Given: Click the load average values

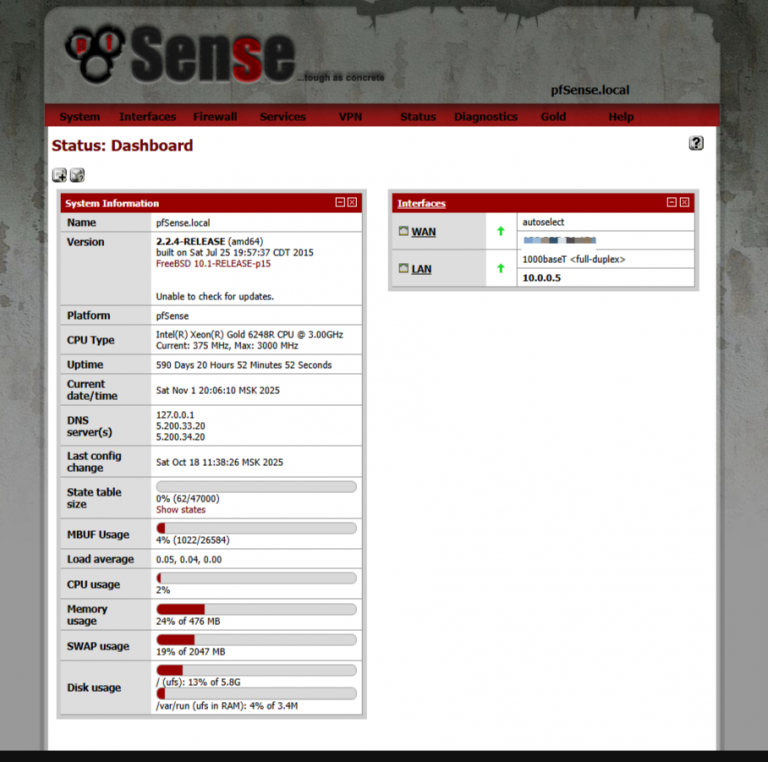Looking at the screenshot, I should (189, 559).
